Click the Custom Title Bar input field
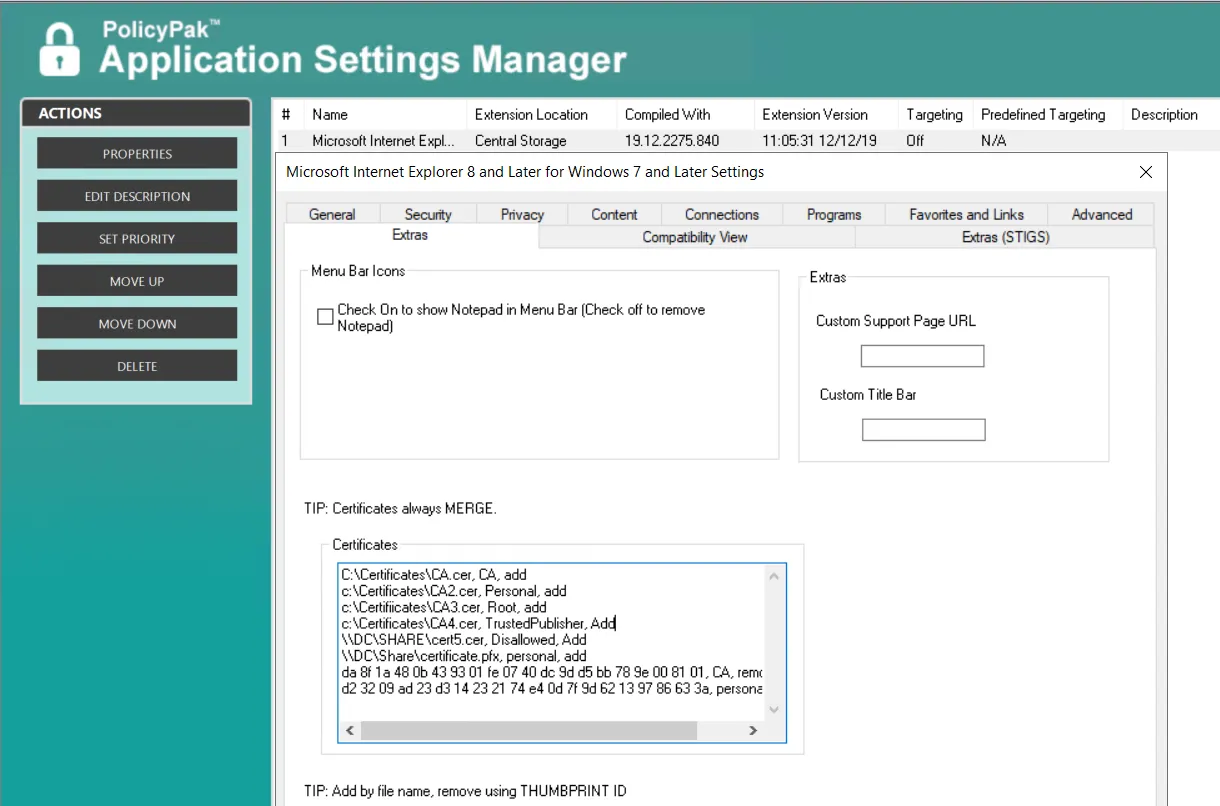The height and width of the screenshot is (806, 1220). 923,430
